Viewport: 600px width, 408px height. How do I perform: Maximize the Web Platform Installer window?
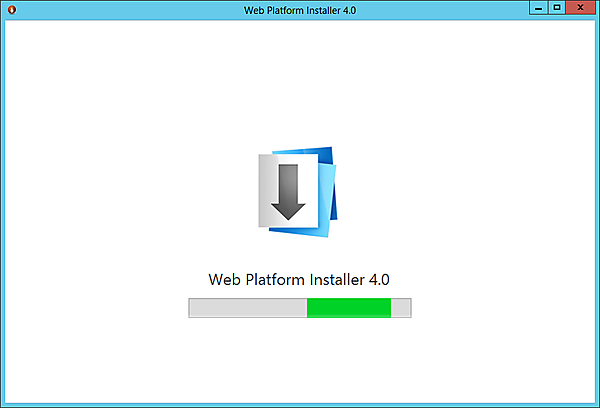[x=557, y=8]
